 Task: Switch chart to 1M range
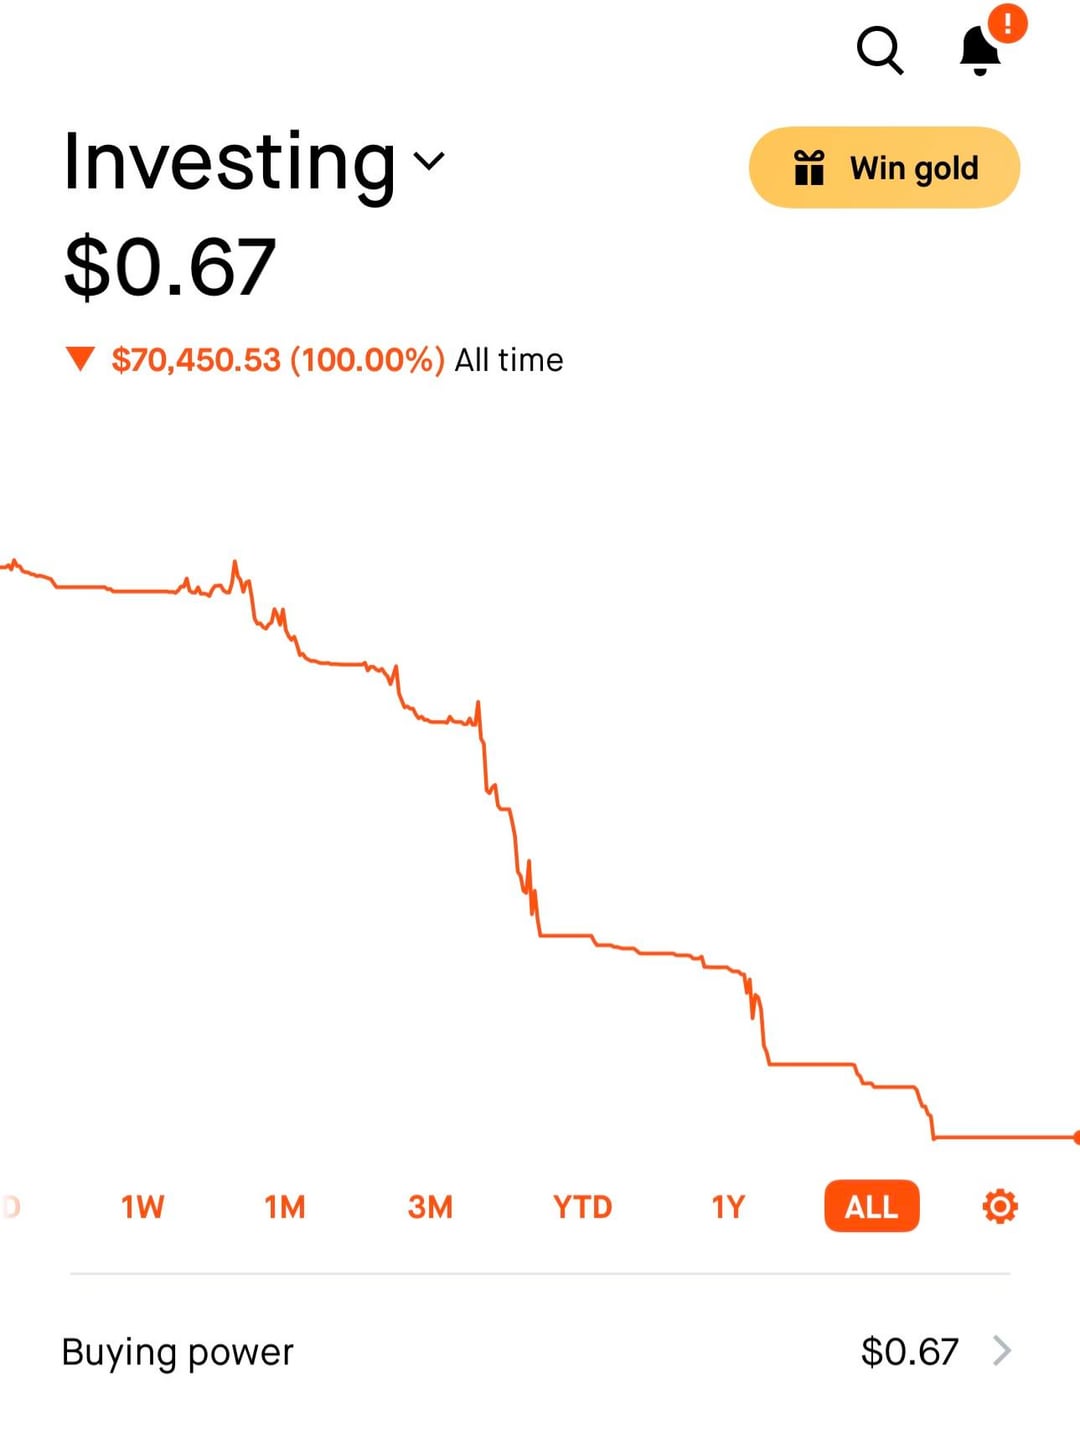285,1207
